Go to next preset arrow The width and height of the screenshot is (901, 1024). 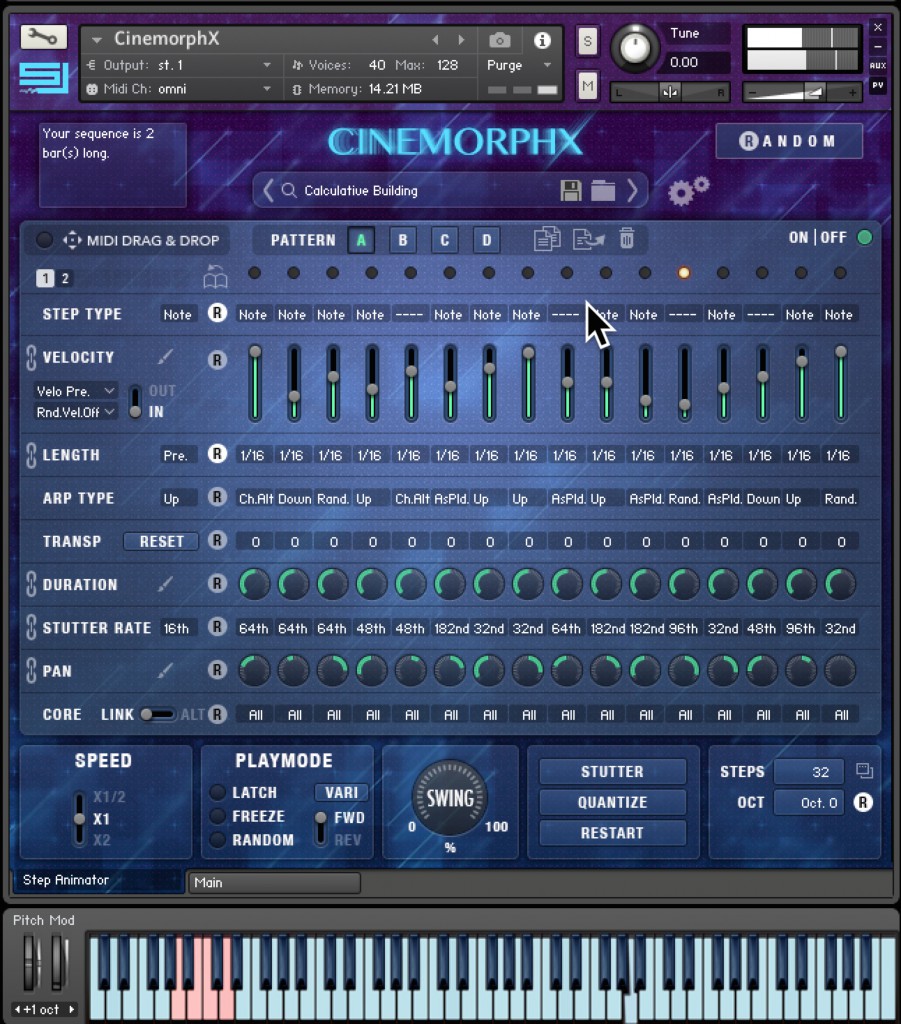(631, 191)
